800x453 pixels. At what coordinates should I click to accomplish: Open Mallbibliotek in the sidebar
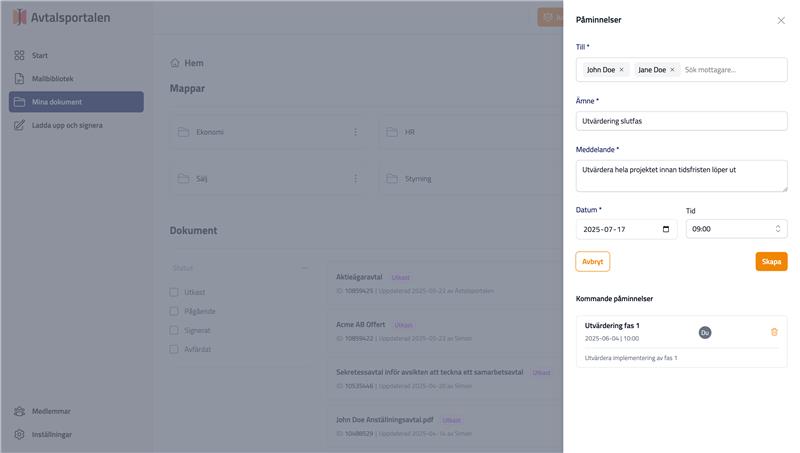(52, 79)
